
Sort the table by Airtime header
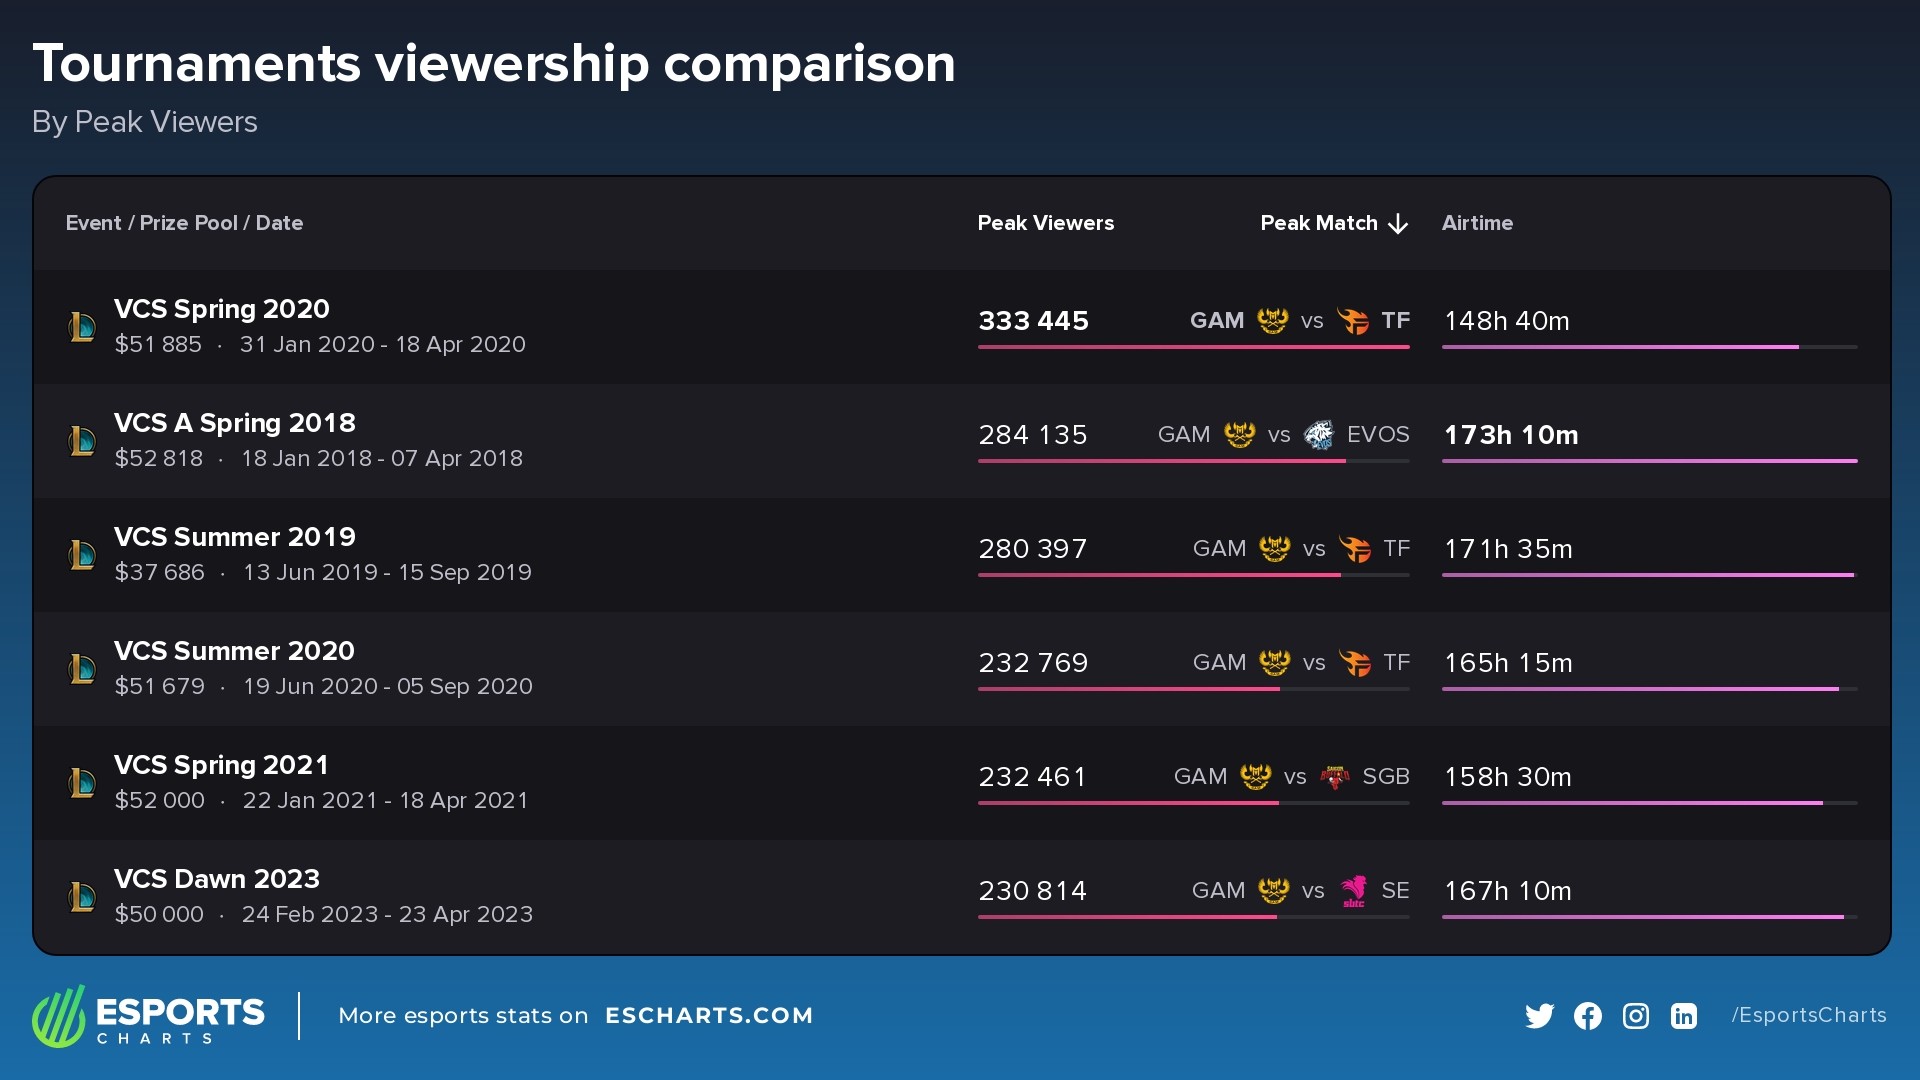(x=1477, y=223)
